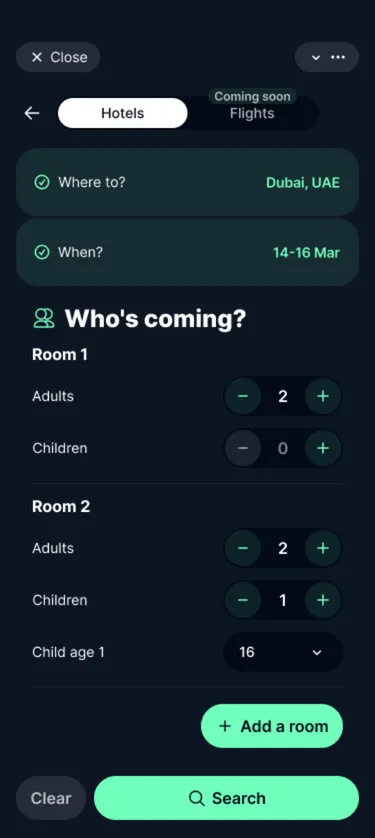Decrease Room 2 adults count
Viewport: 375px width, 838px height.
(x=243, y=548)
